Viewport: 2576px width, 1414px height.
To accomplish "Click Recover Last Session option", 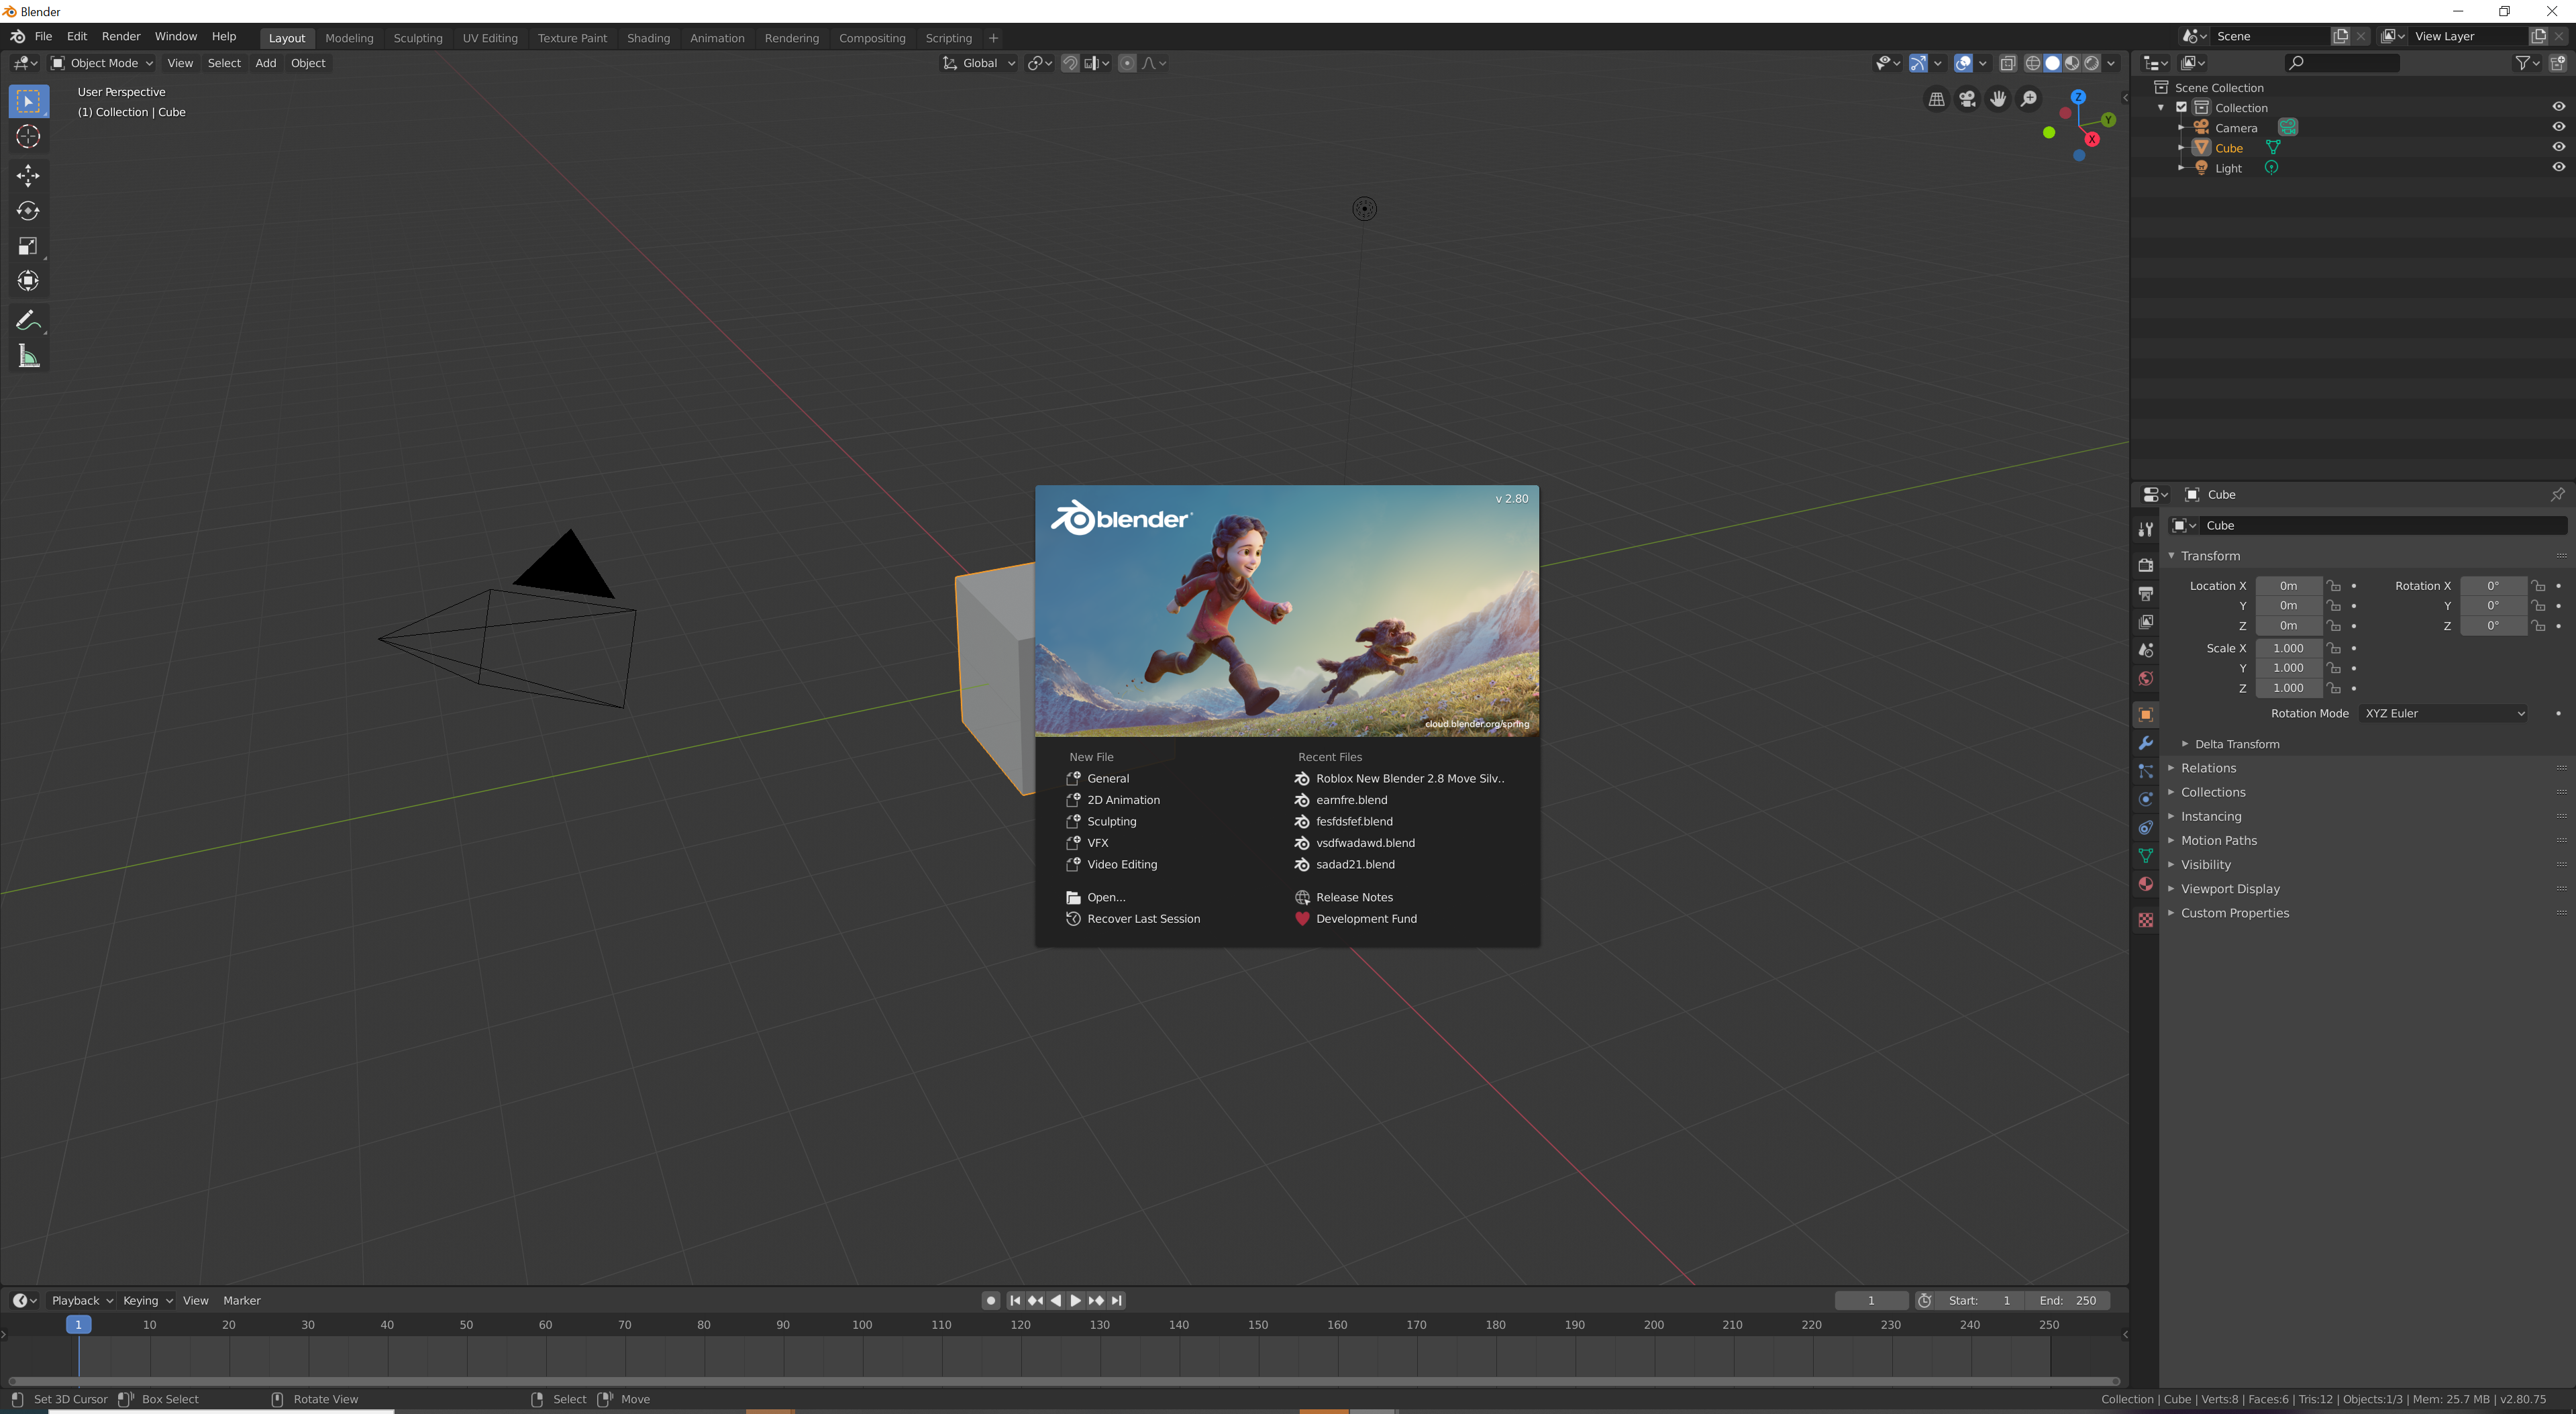I will [x=1142, y=917].
